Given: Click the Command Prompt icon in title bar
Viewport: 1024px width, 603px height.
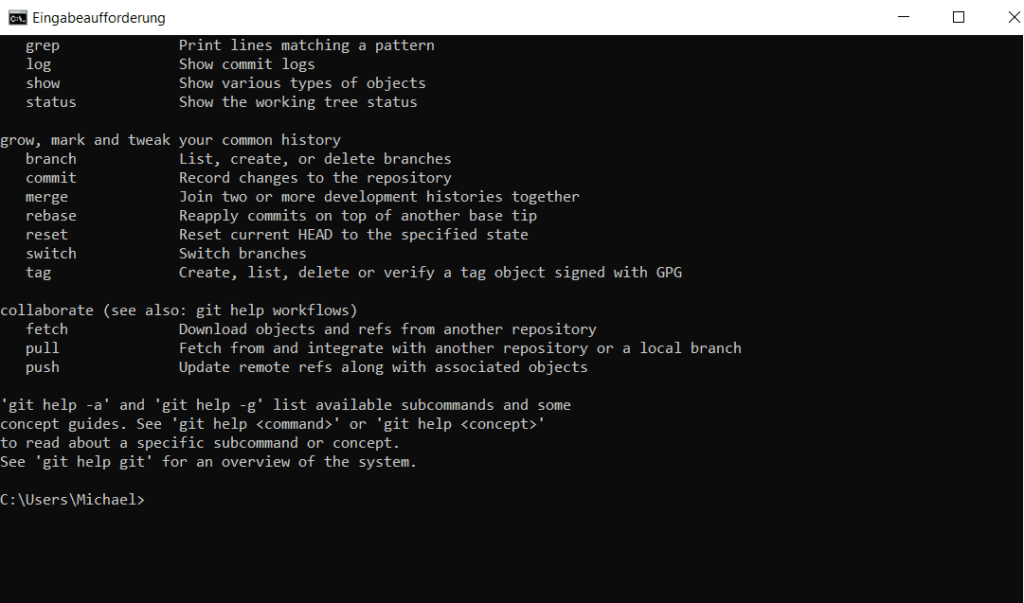Looking at the screenshot, I should (x=18, y=18).
